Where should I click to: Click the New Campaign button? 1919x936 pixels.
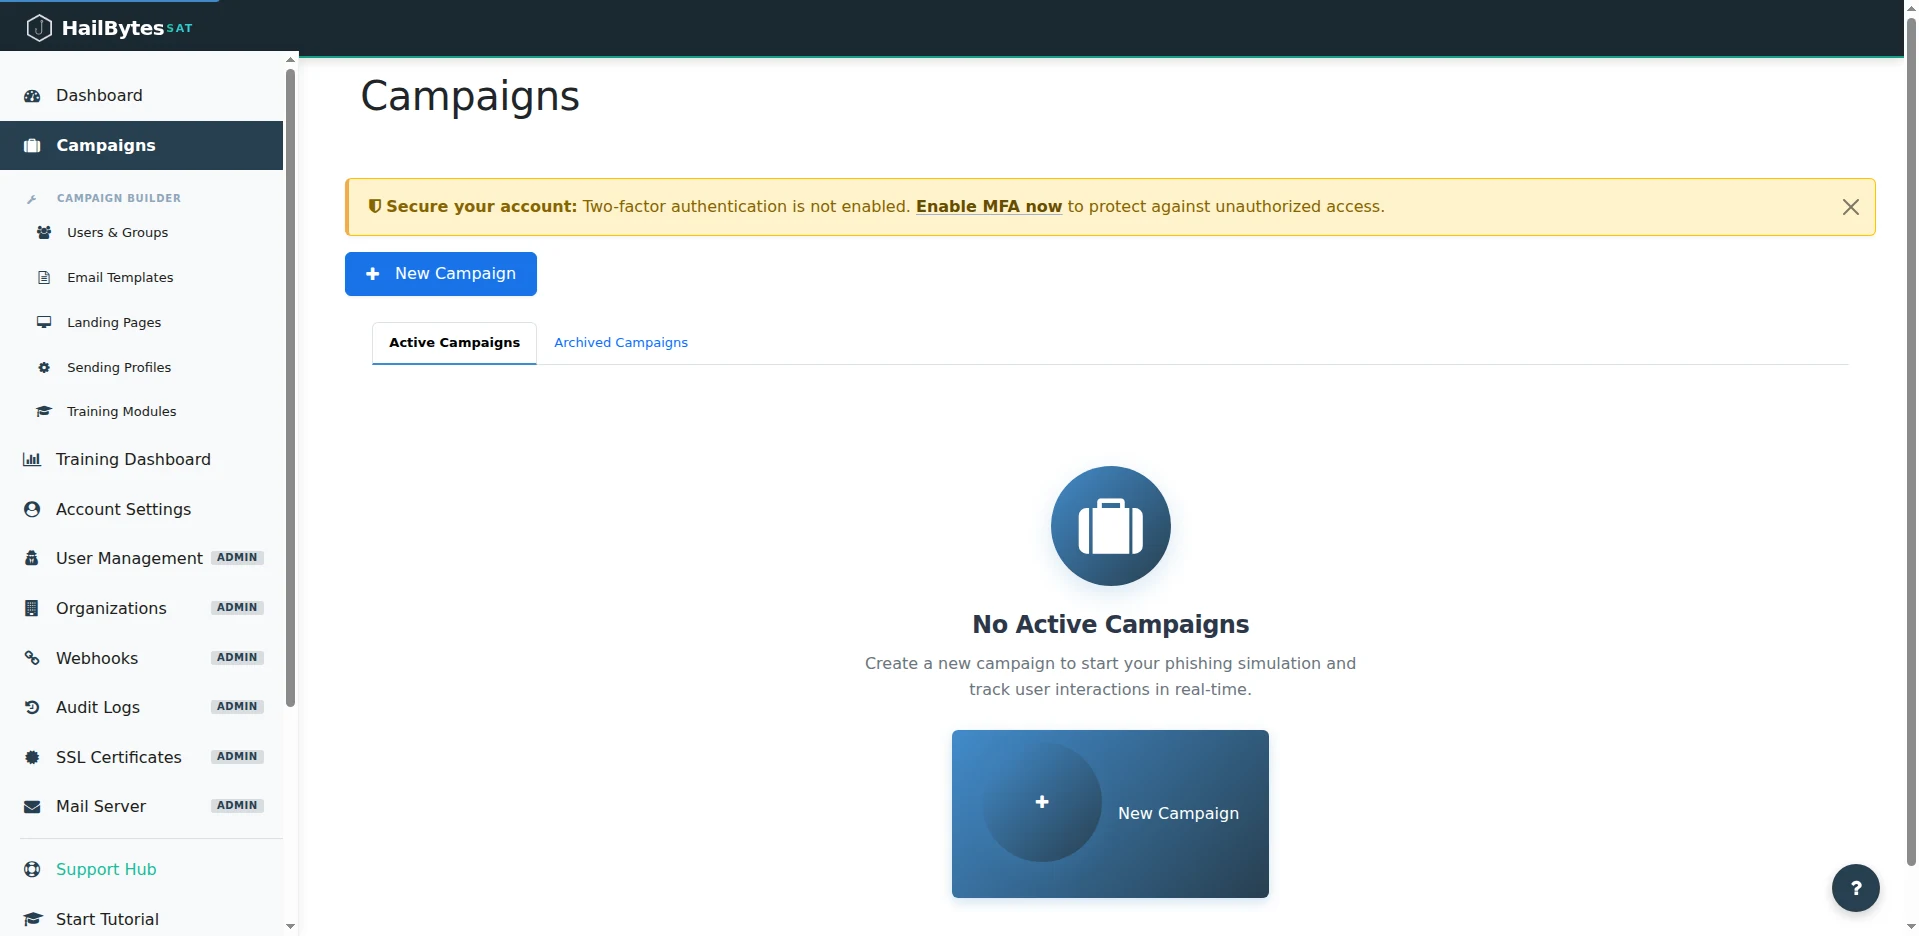coord(440,273)
